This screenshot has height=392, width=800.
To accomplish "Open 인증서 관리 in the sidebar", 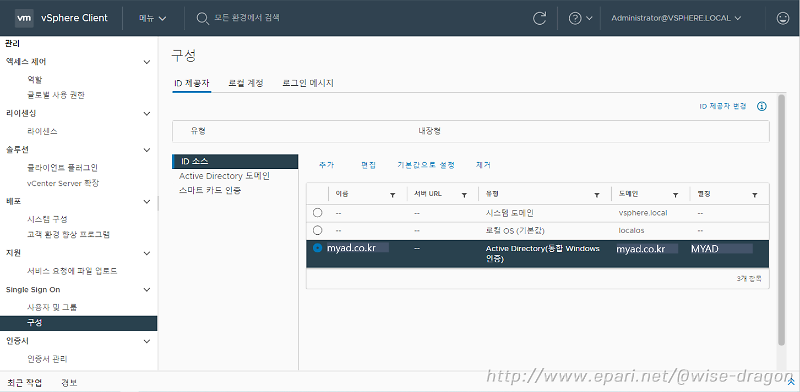I will coord(47,359).
